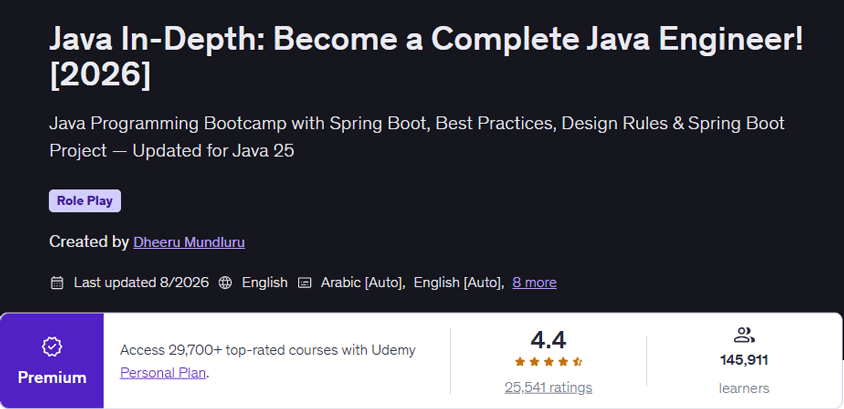Click the 'Last updated 8/2026' text

pos(142,282)
